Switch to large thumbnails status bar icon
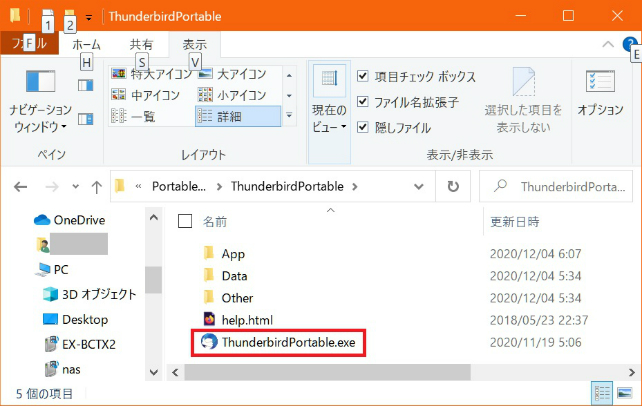Screen dimensions: 642x406 point(624,393)
